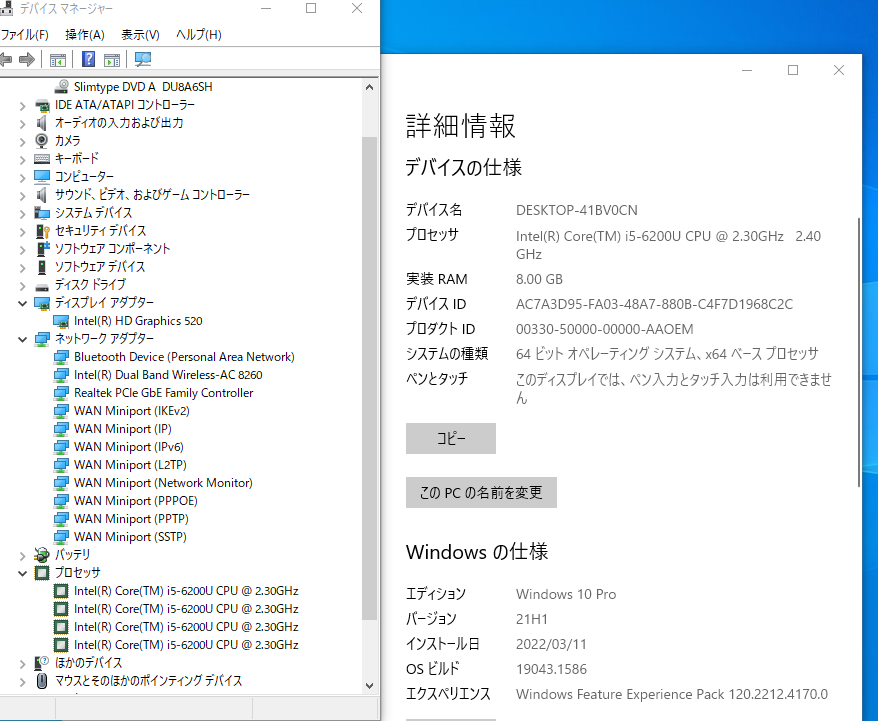Select WAN Miniport (PPPOE)
The image size is (878, 721).
[136, 500]
